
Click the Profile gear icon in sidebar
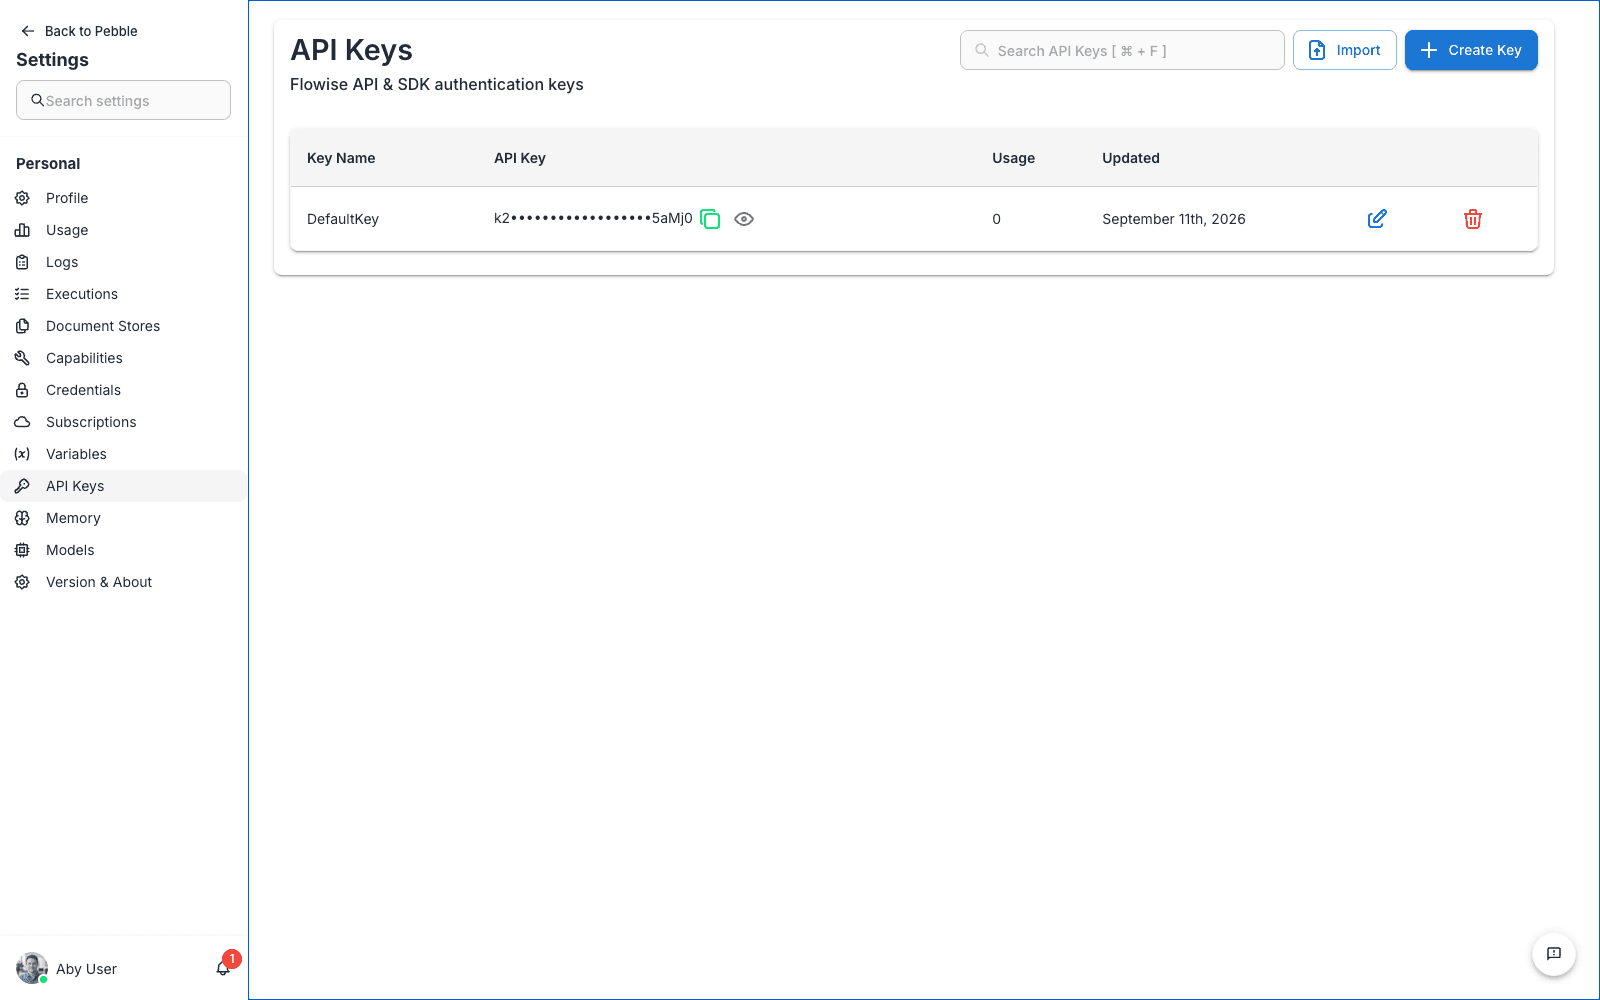[x=22, y=198]
